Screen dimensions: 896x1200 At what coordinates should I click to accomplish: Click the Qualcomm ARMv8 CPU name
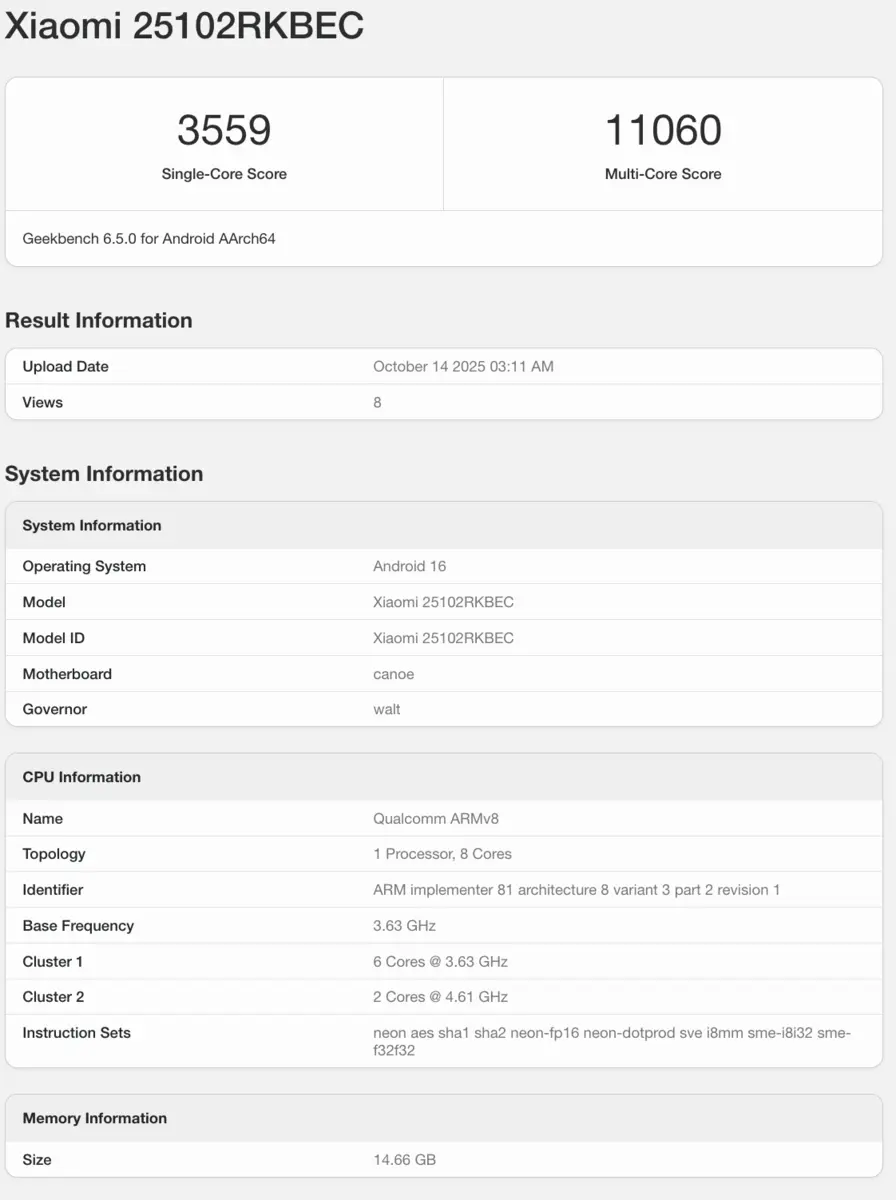tap(436, 818)
